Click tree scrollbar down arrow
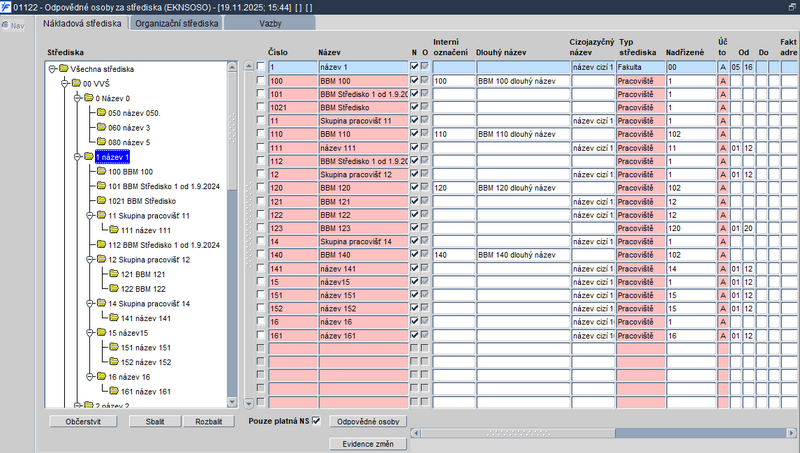This screenshot has width=800, height=453. 232,402
